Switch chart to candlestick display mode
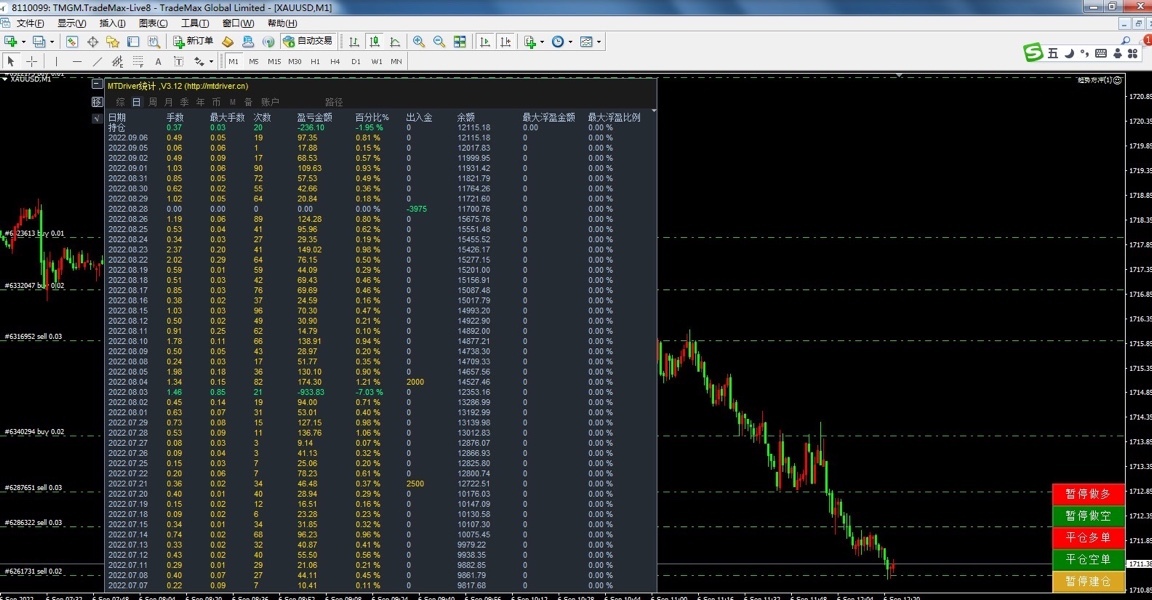Screen dimensions: 1152x600 pyautogui.click(x=374, y=42)
